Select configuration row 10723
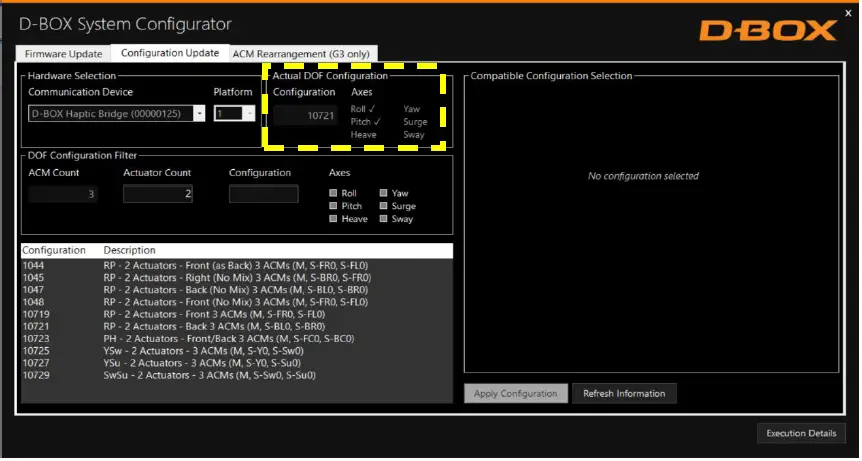Viewport: 862px width, 461px height. click(x=236, y=338)
